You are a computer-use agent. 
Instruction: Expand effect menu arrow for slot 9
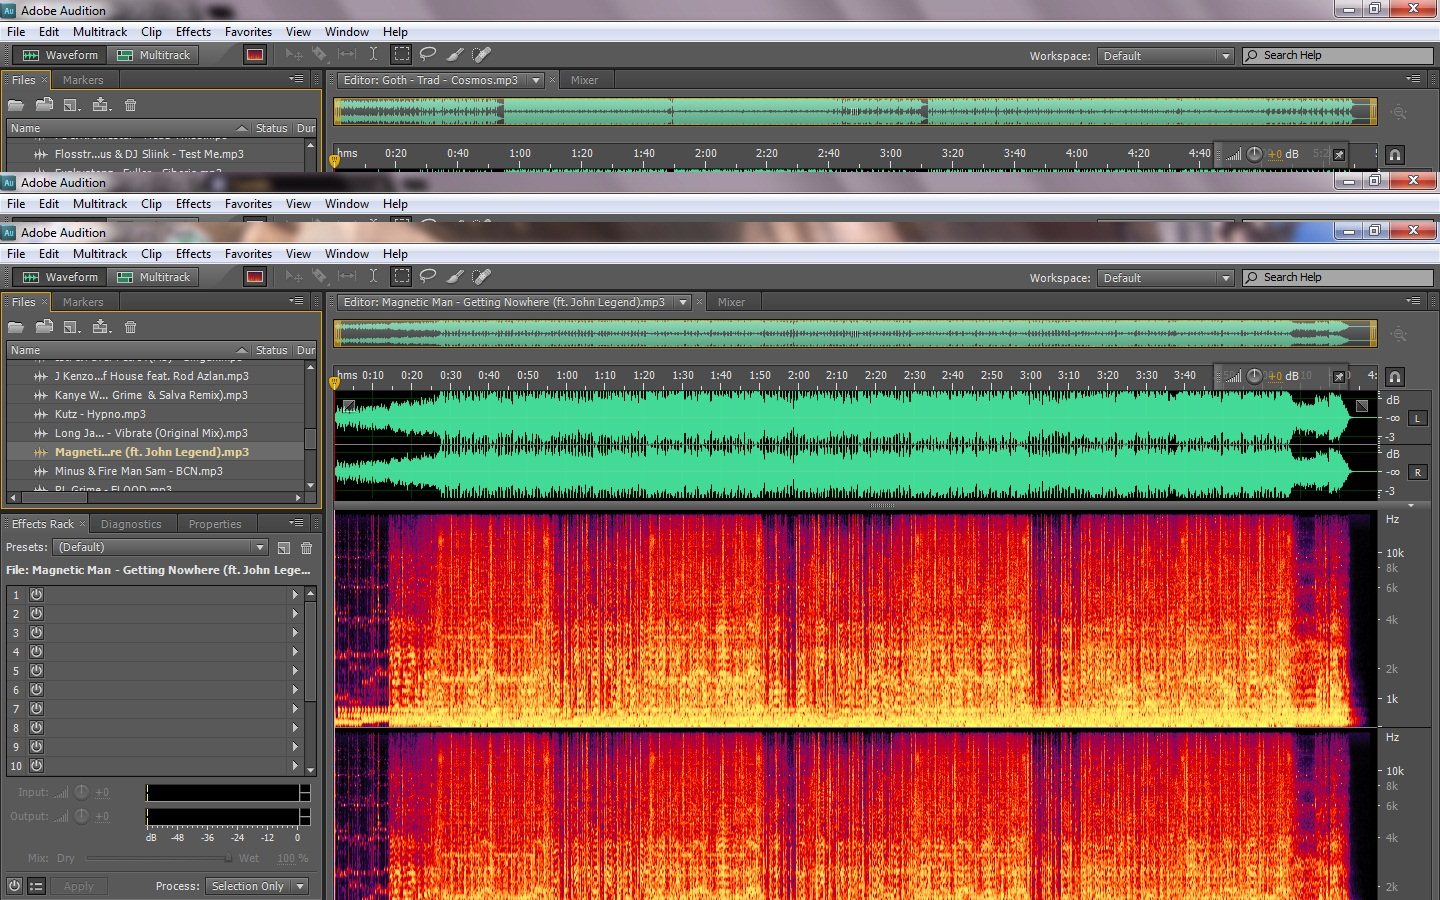point(295,747)
